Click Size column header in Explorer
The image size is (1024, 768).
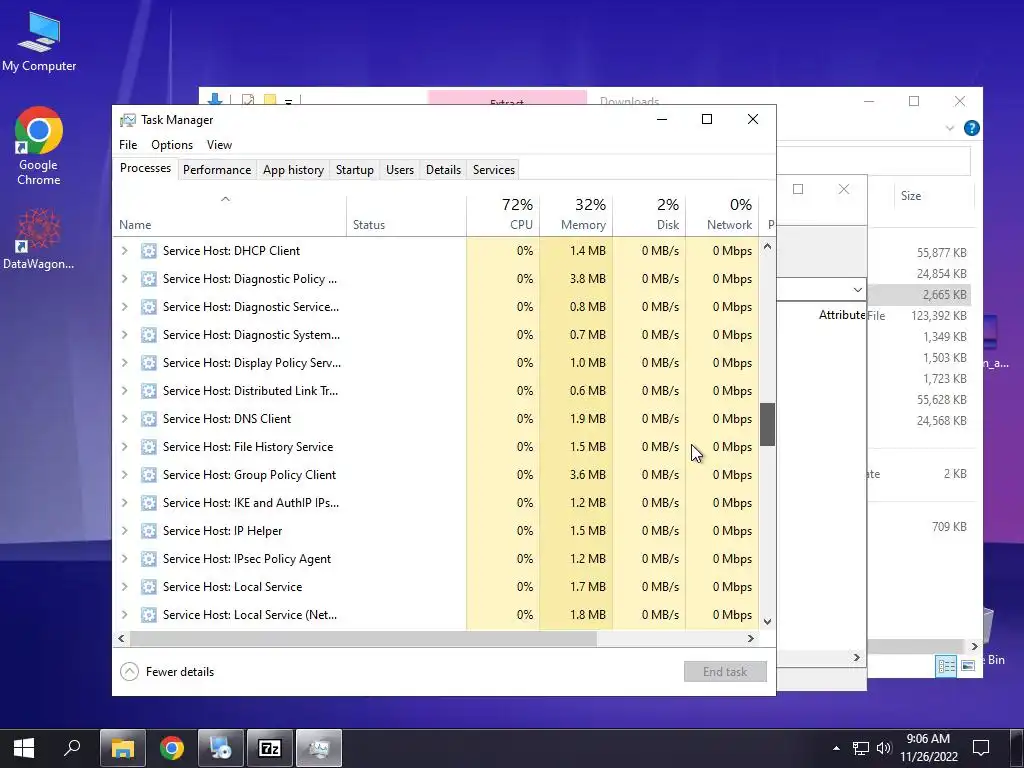933,196
